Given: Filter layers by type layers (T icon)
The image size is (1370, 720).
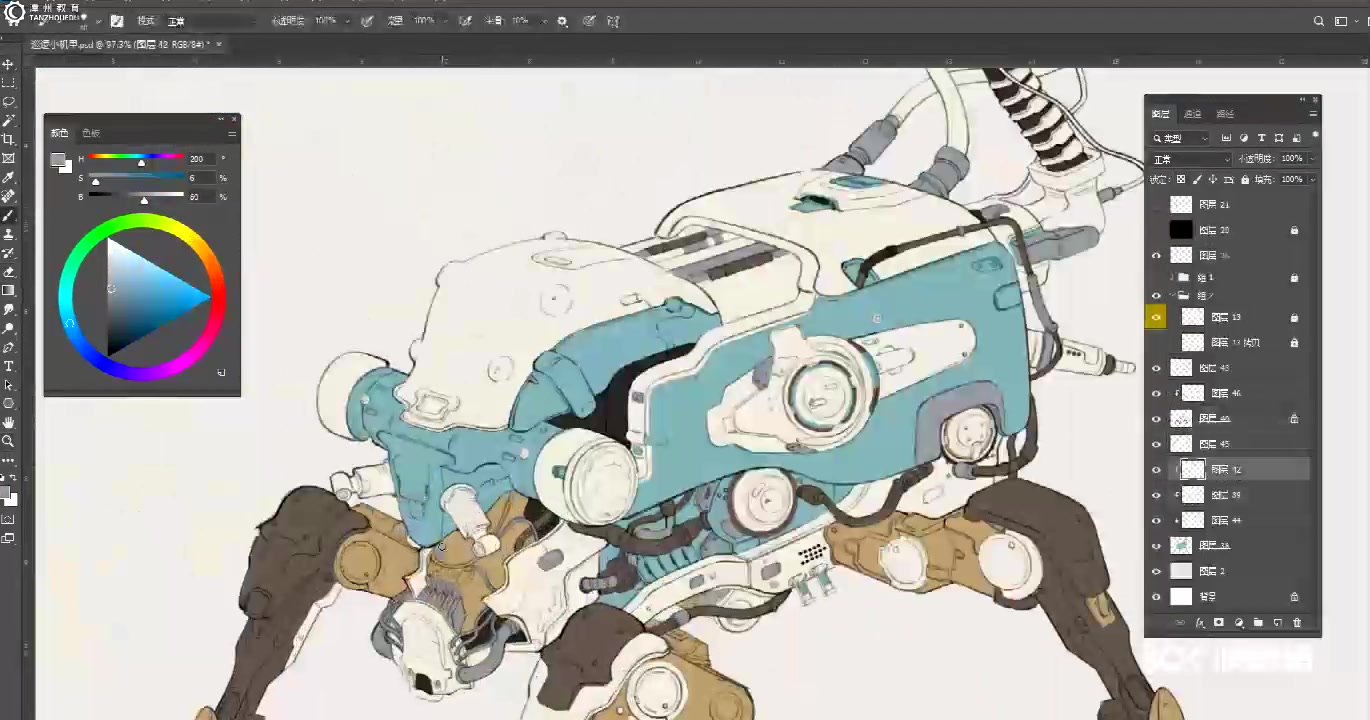Looking at the screenshot, I should pos(1262,138).
